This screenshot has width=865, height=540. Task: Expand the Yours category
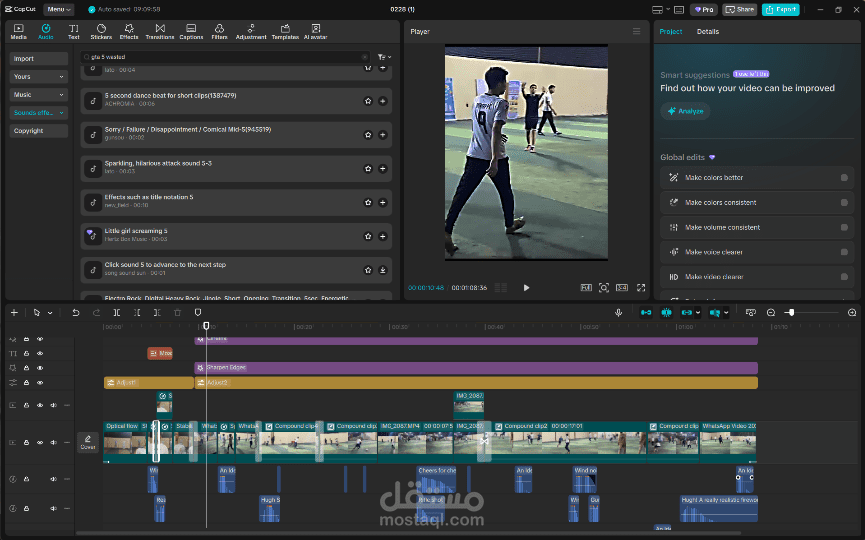pos(39,77)
